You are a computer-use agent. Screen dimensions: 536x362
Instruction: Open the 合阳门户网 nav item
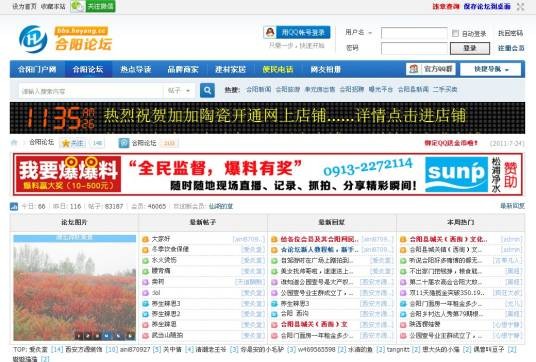tap(37, 69)
